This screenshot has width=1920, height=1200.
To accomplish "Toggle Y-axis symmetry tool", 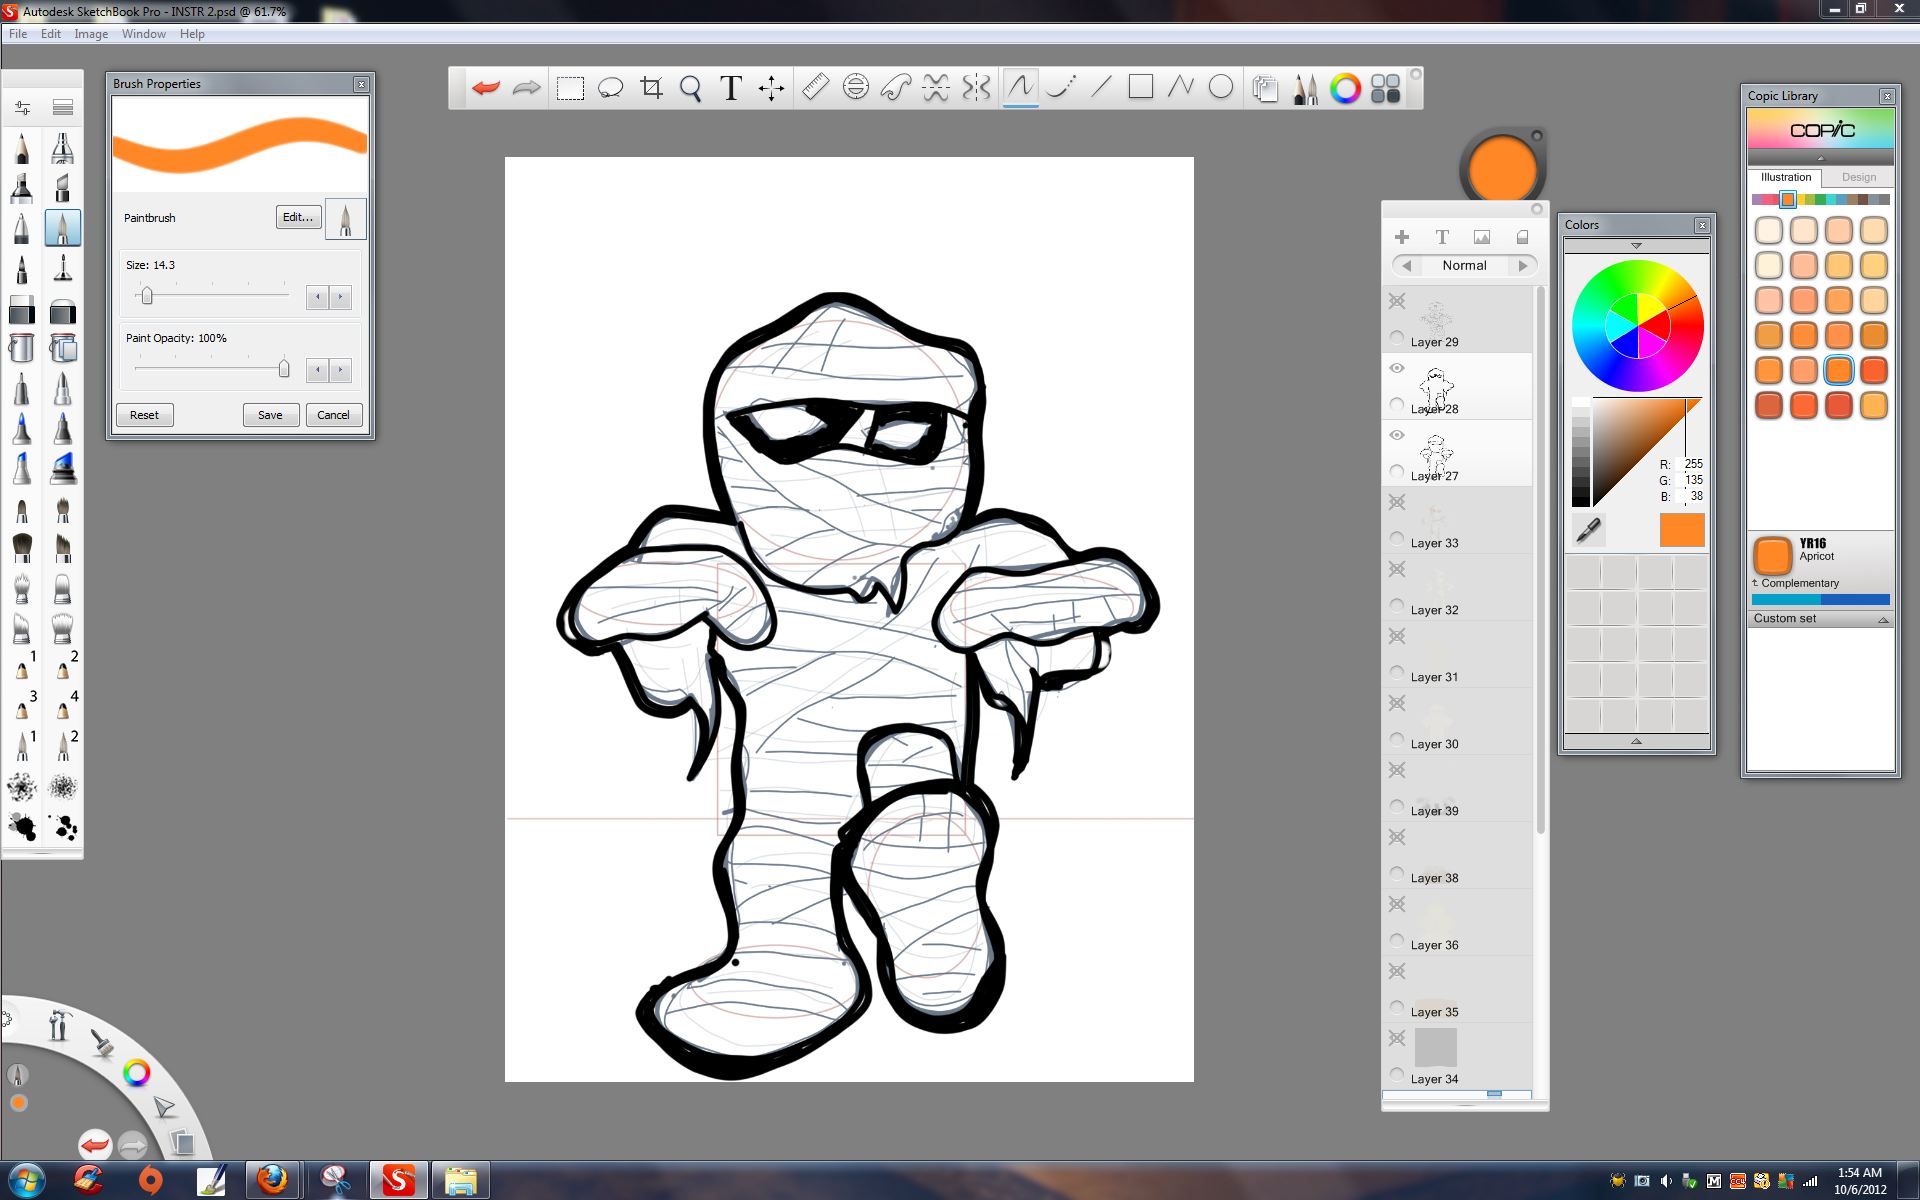I will click(x=976, y=87).
